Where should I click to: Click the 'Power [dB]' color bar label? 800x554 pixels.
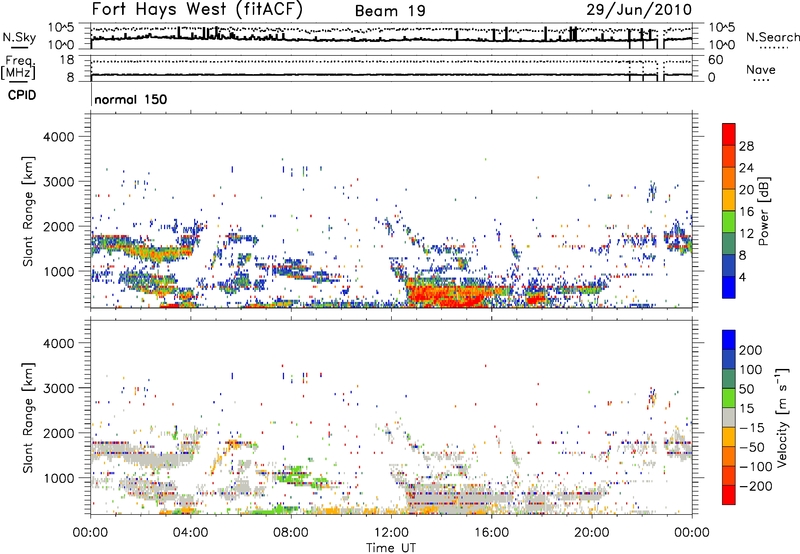click(763, 211)
